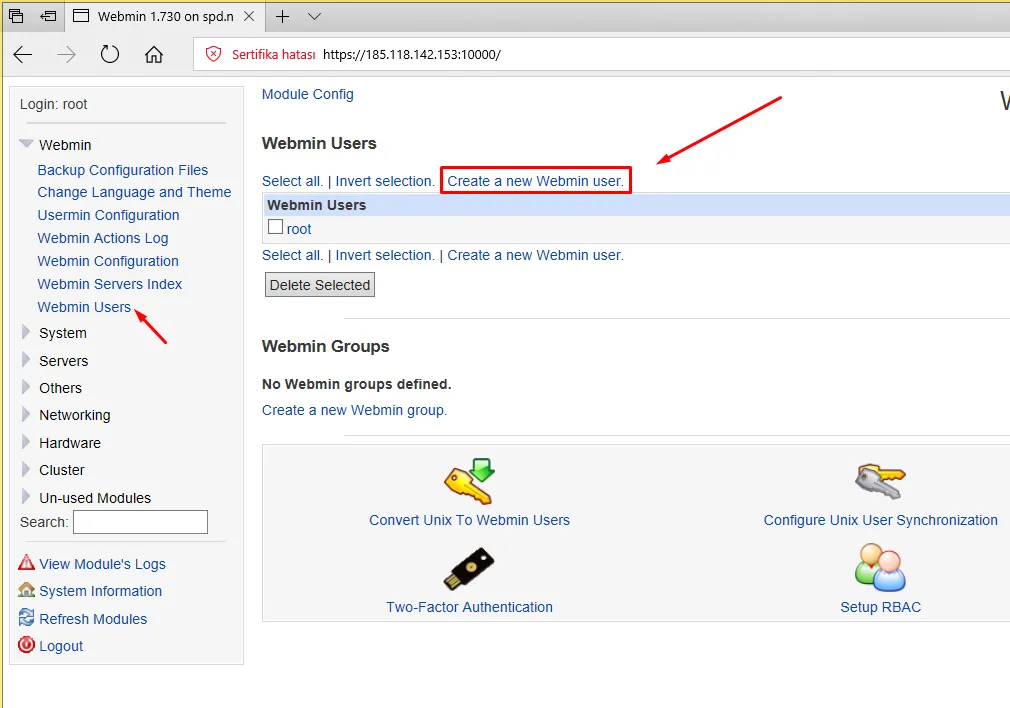
Task: Expand the Cluster category
Action: point(26,469)
